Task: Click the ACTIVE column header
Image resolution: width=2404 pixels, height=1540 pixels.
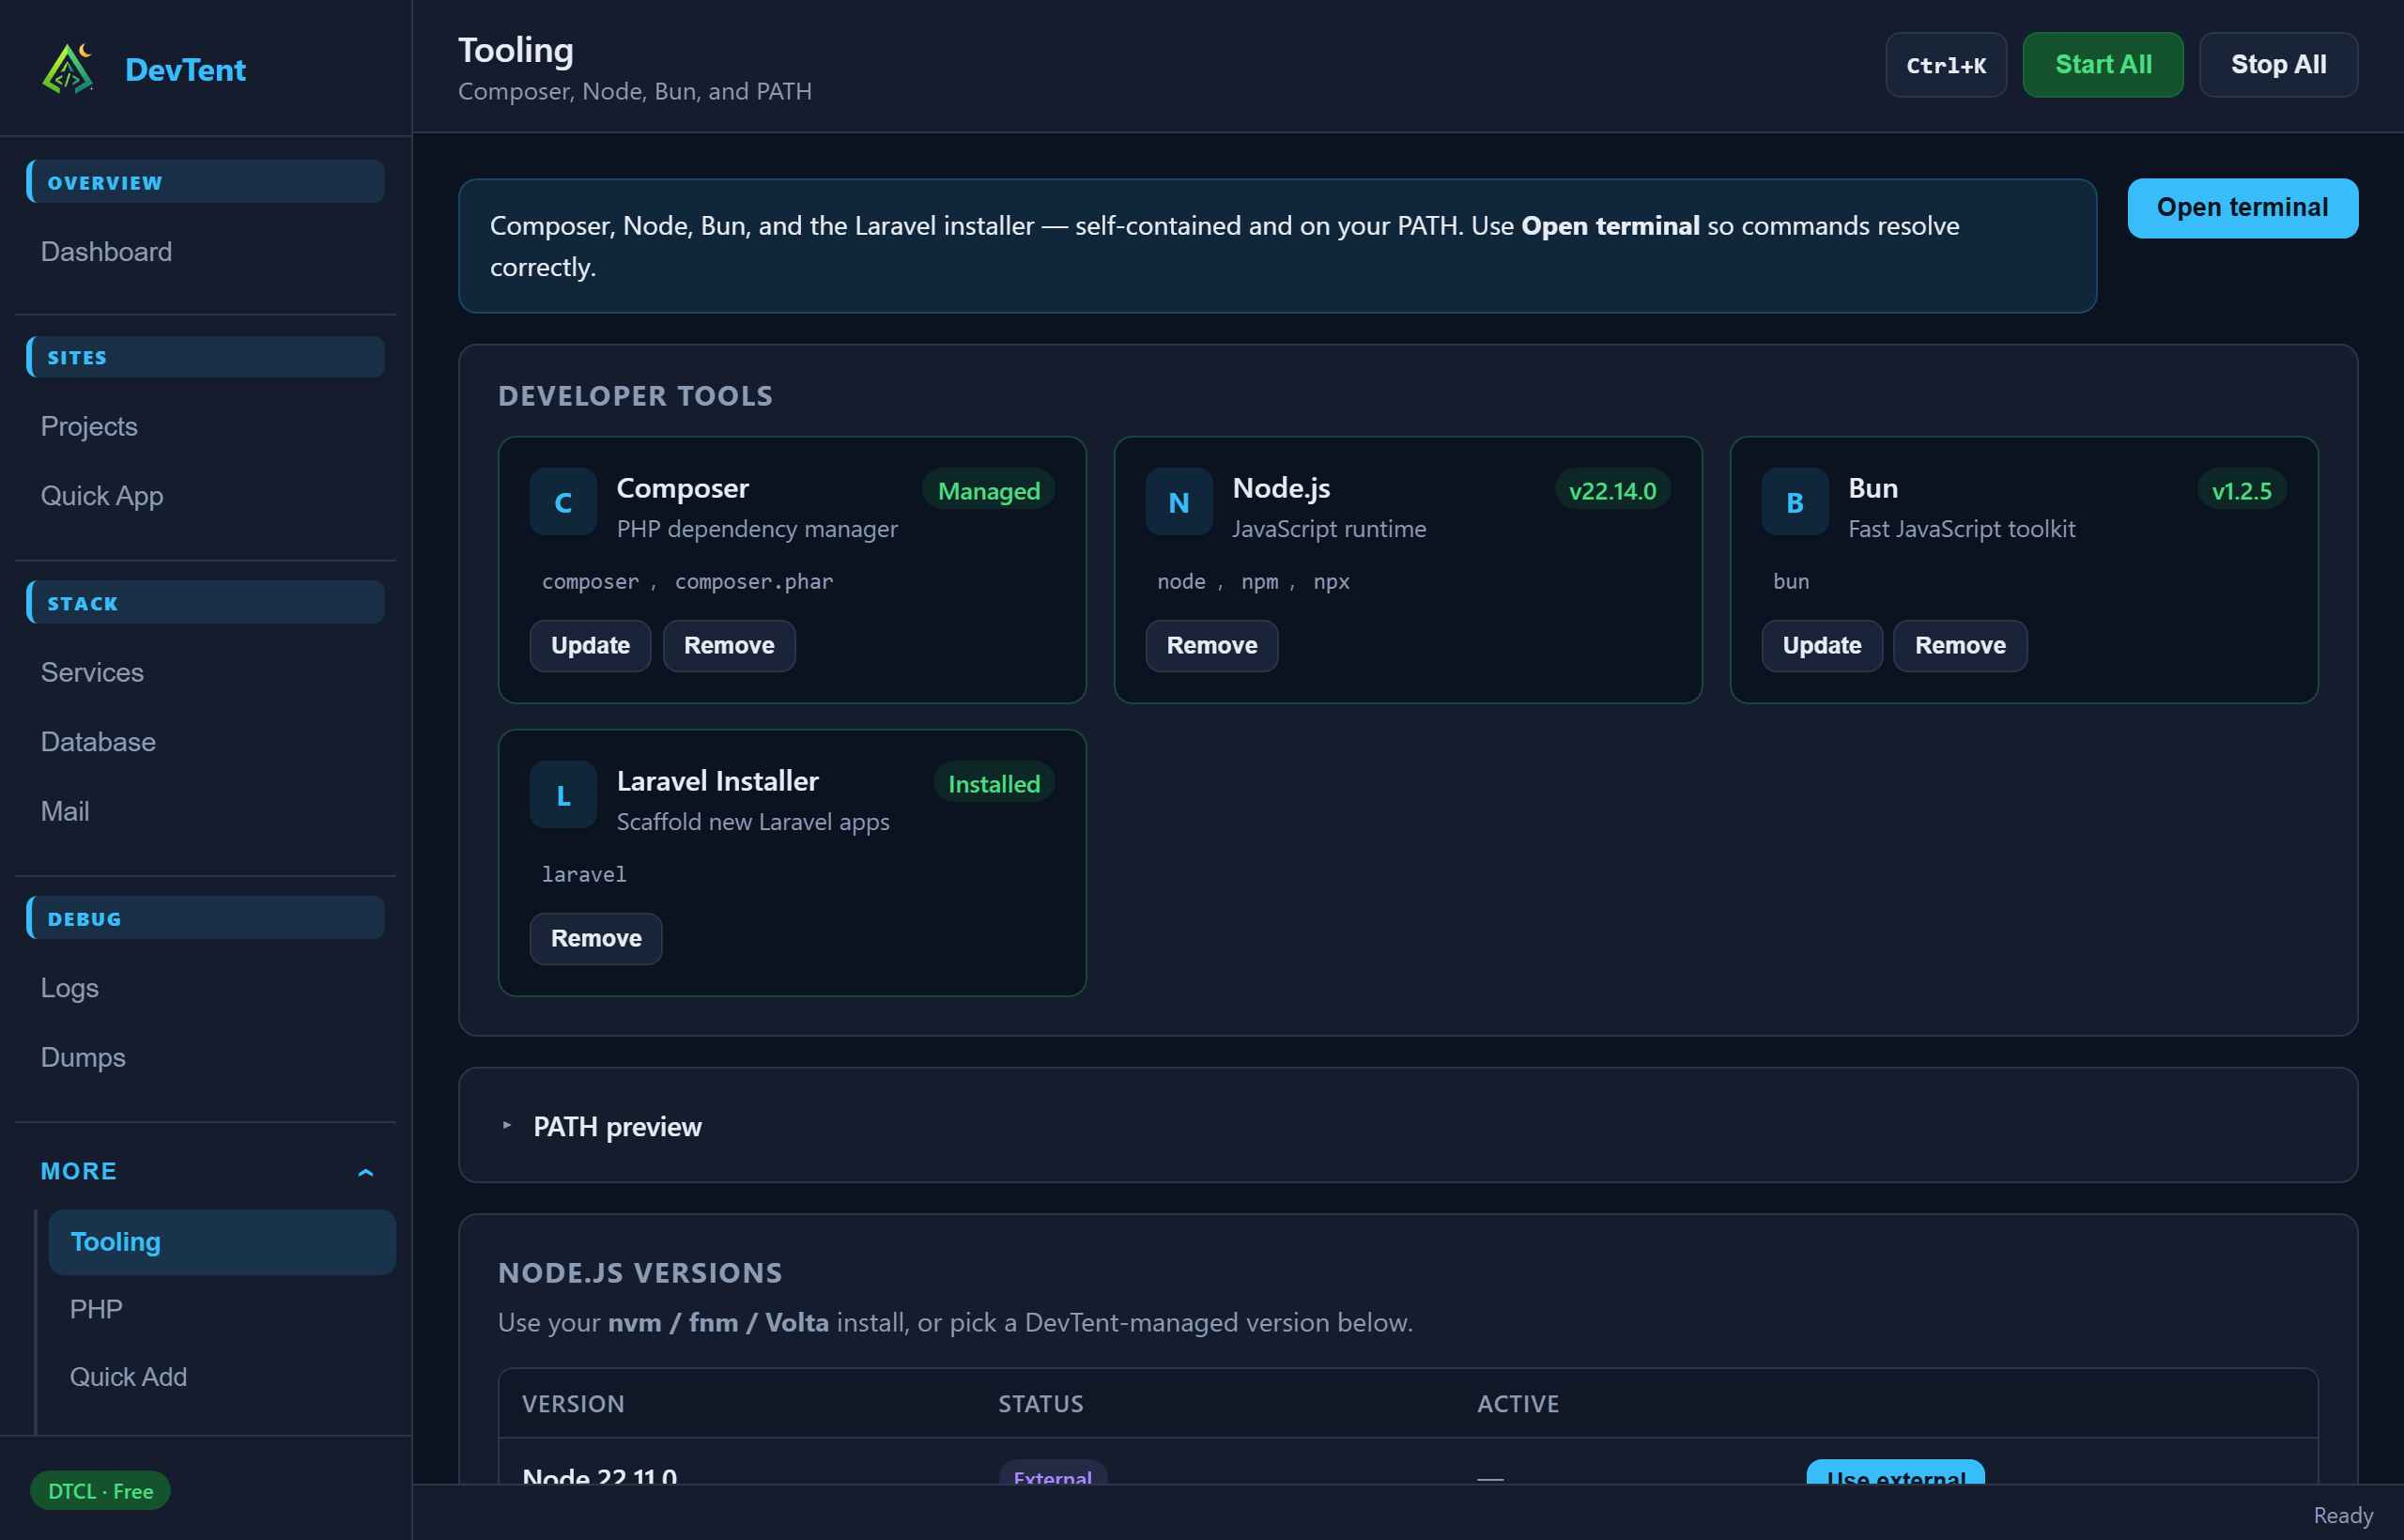Action: [1518, 1404]
